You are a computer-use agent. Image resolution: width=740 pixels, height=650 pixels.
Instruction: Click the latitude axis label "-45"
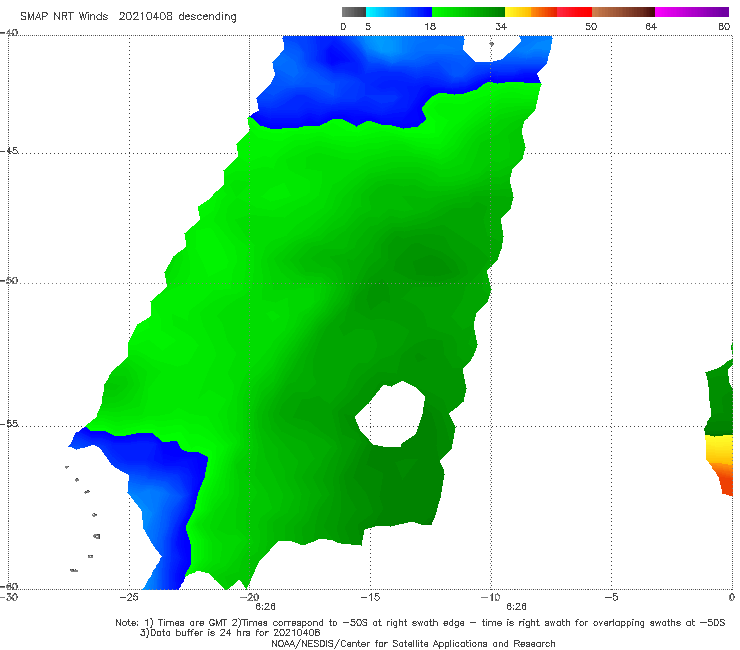pyautogui.click(x=9, y=151)
